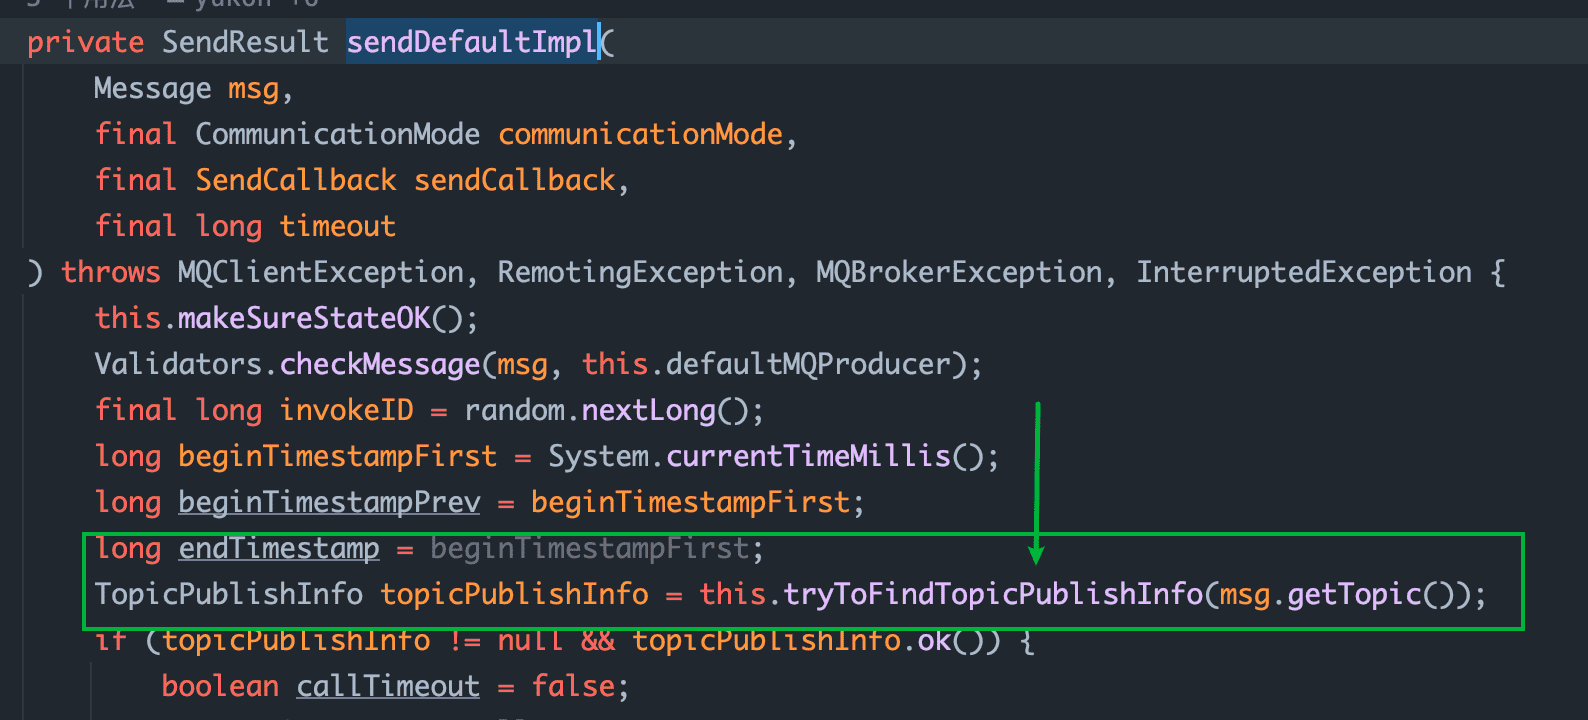Viewport: 1588px width, 720px height.
Task: Click the underlined endTimestamp variable
Action: tap(279, 548)
